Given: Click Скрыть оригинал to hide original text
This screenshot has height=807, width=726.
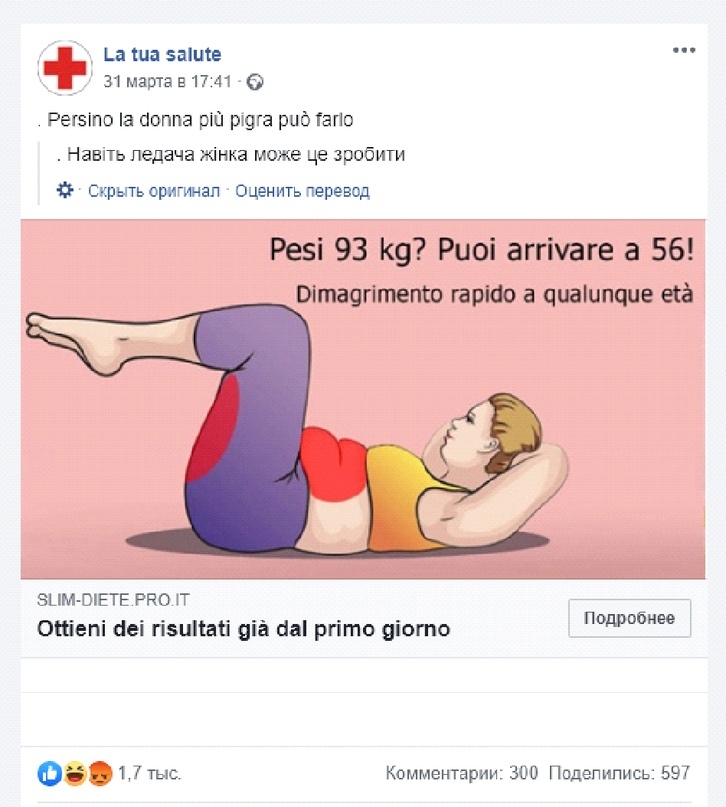Looking at the screenshot, I should pyautogui.click(x=154, y=191).
